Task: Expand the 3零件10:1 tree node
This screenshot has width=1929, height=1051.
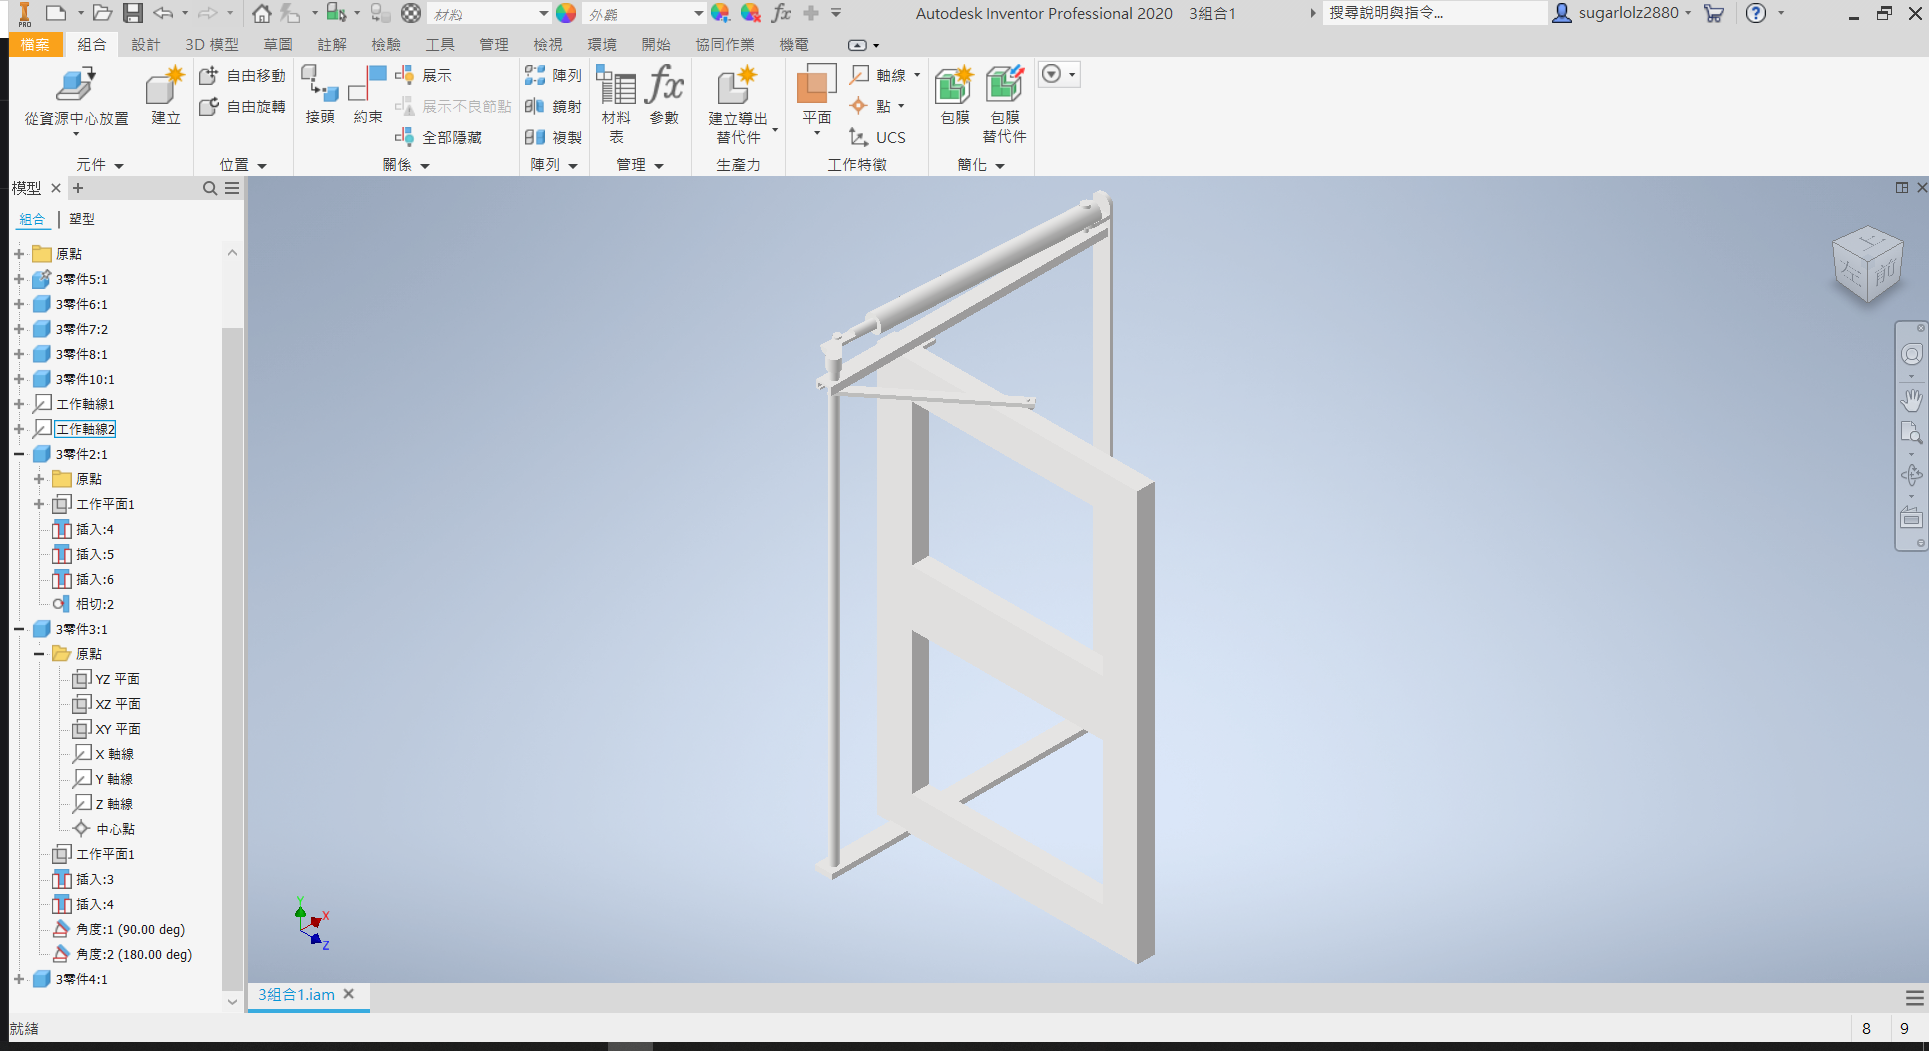Action: point(19,379)
